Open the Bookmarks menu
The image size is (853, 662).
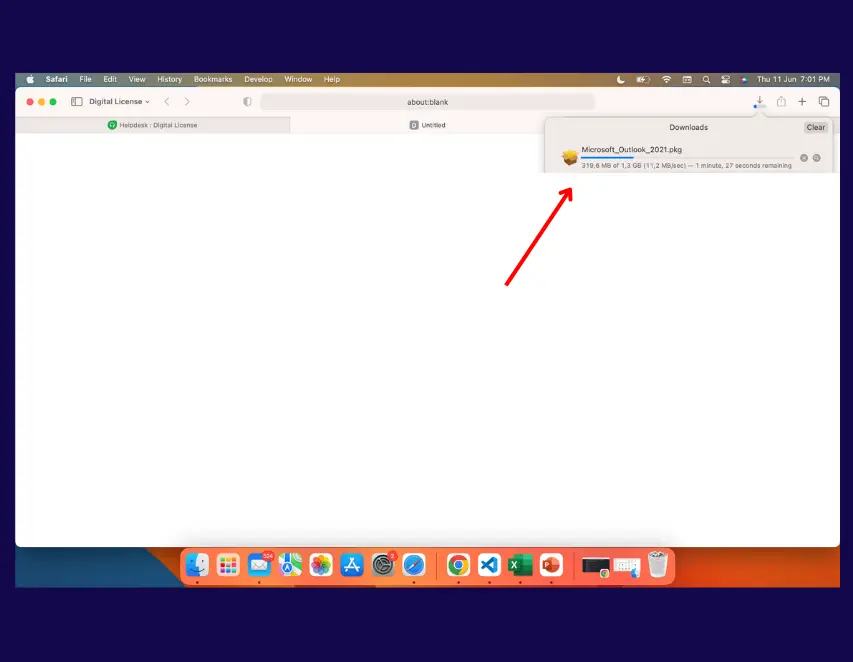[x=213, y=79]
